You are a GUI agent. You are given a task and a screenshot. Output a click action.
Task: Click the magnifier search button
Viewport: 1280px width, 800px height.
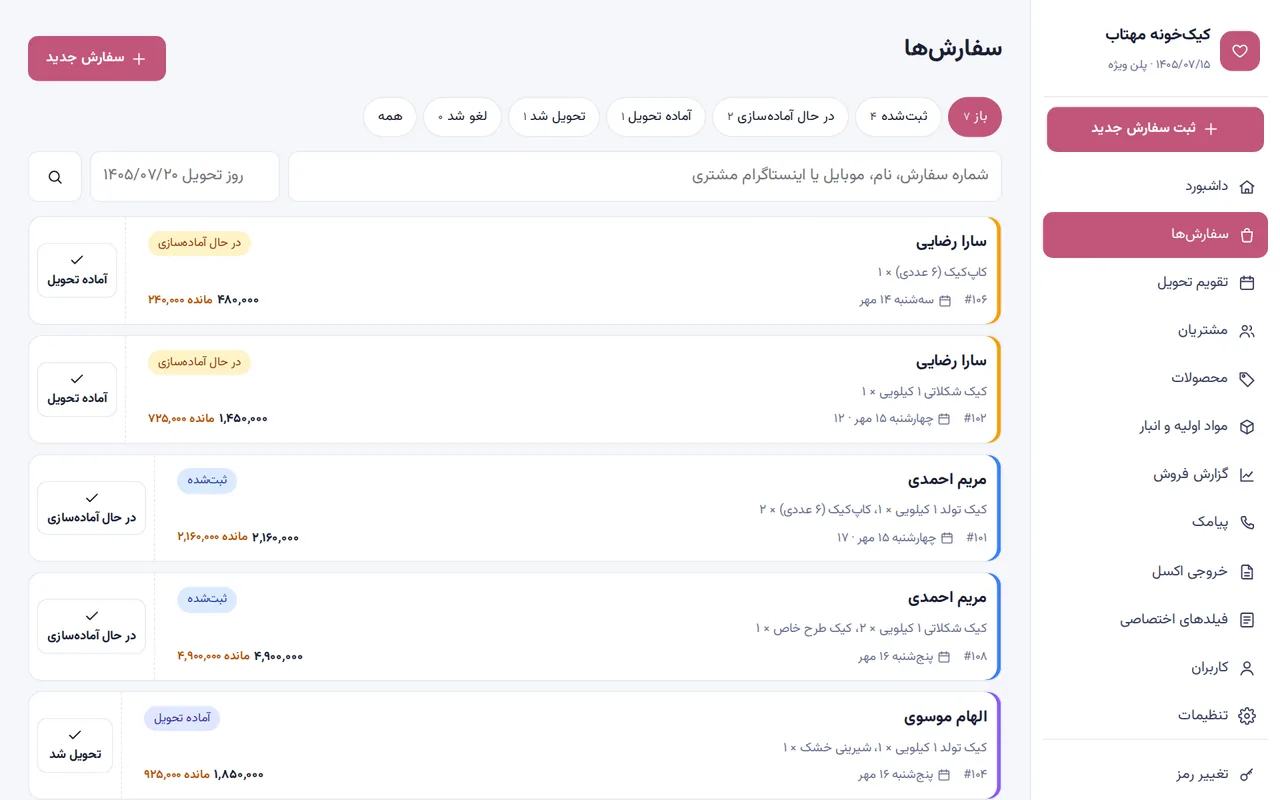pyautogui.click(x=55, y=177)
